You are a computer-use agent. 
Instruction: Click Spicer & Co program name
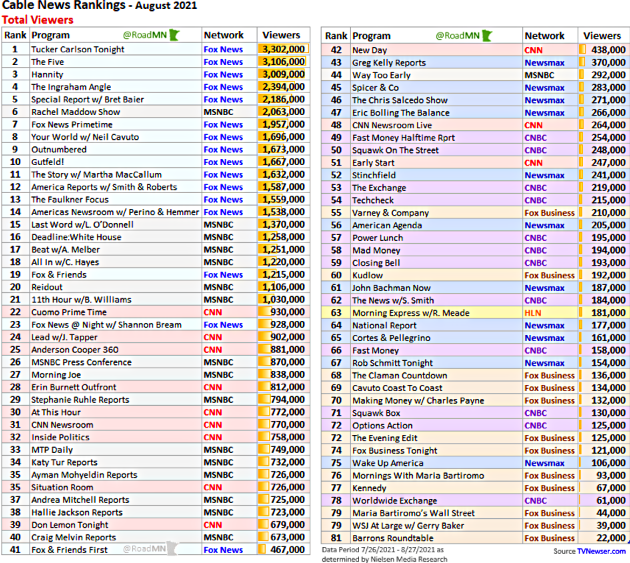pyautogui.click(x=376, y=88)
